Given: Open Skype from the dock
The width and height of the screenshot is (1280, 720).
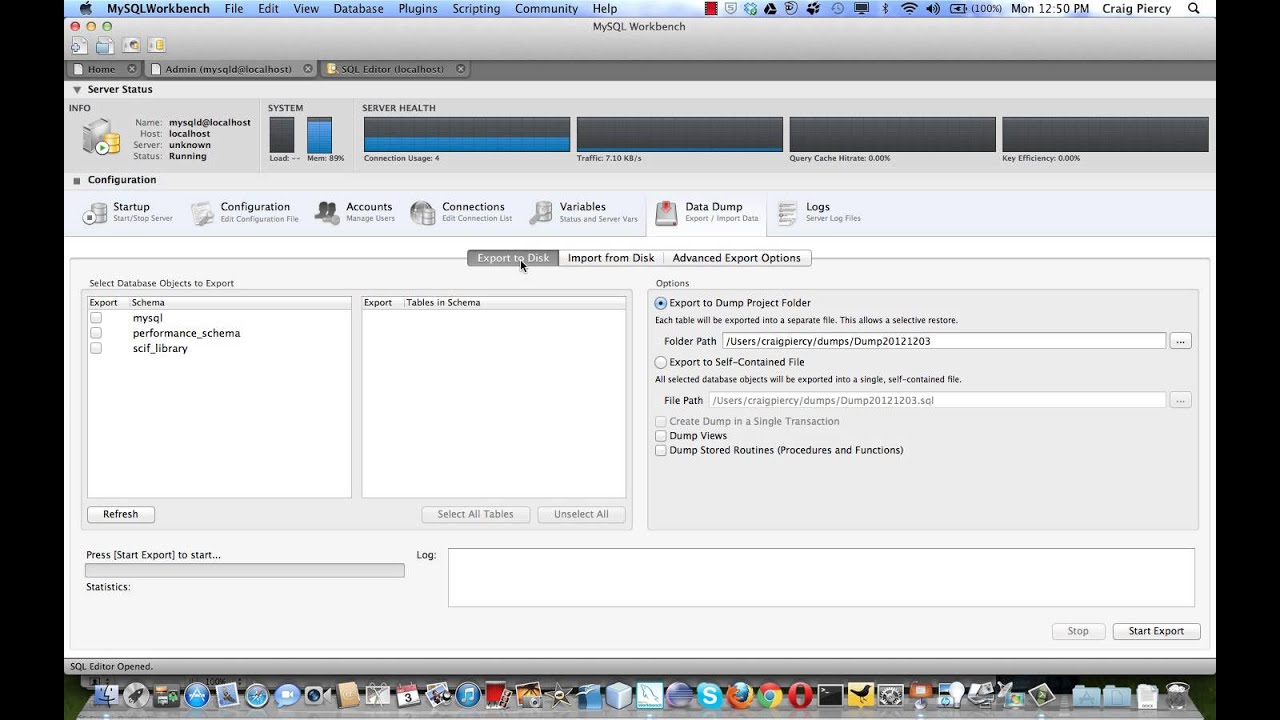Looking at the screenshot, I should 710,695.
